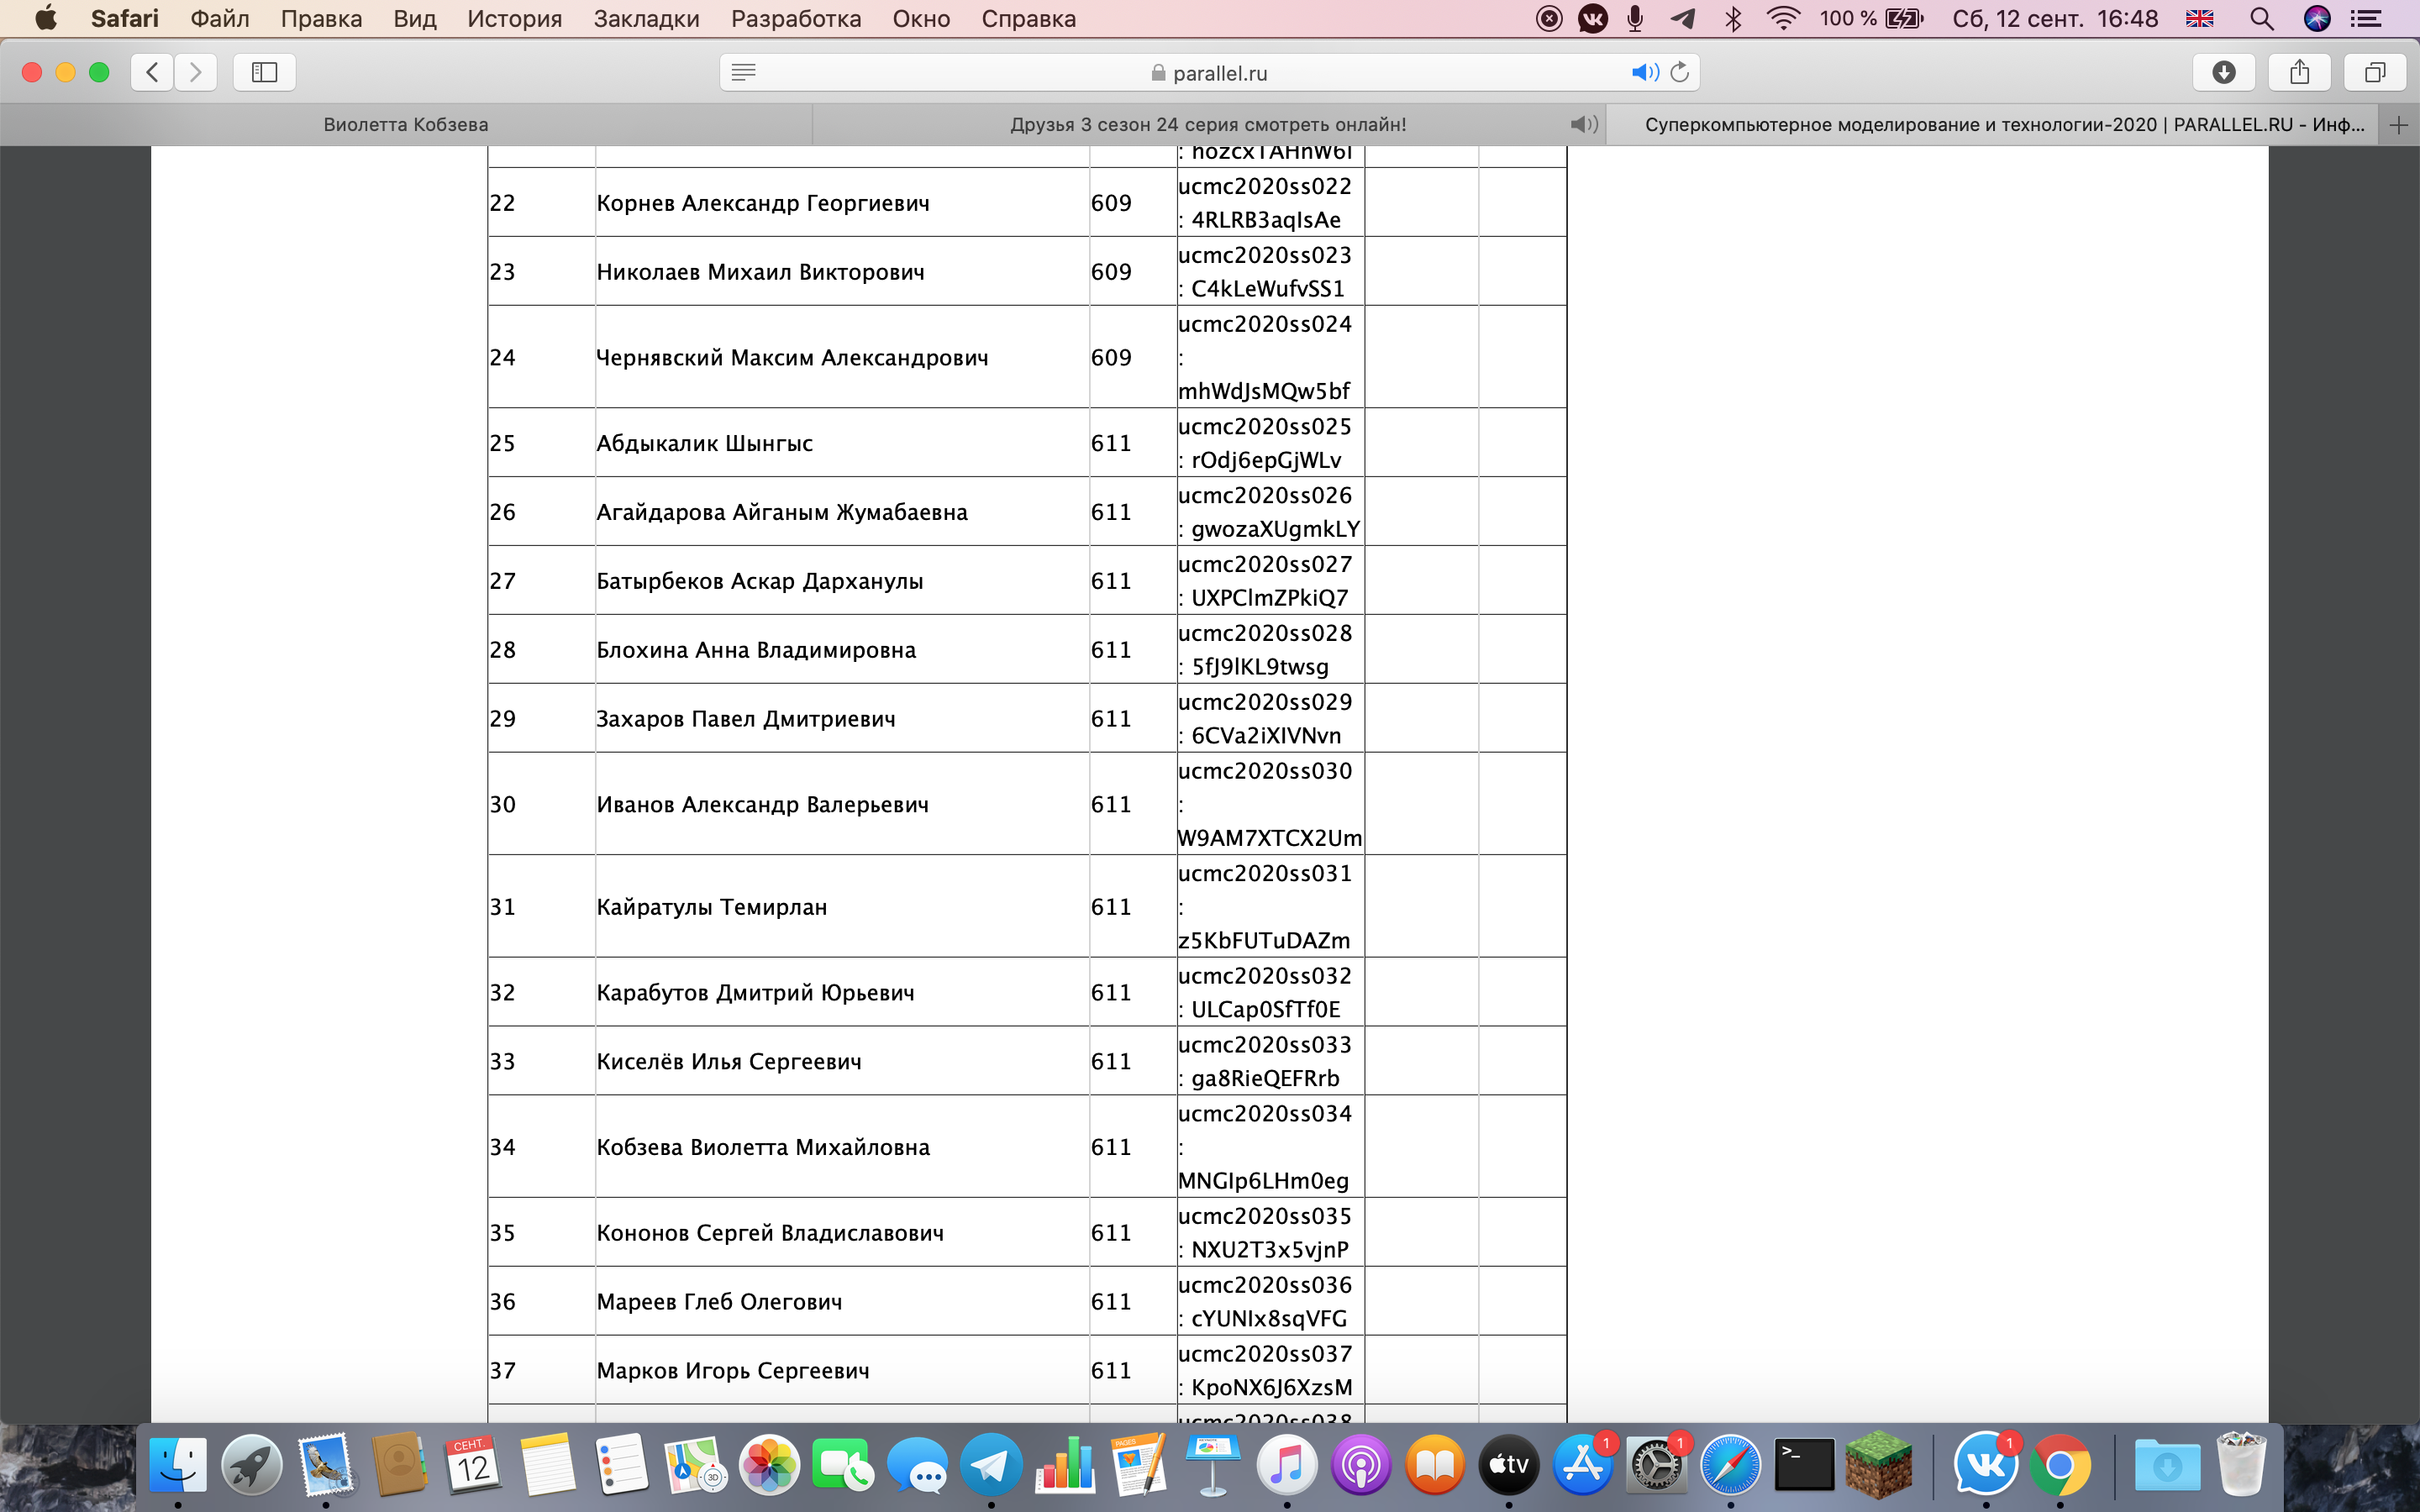Show tab overview in Safari
The width and height of the screenshot is (2420, 1512).
2375,72
